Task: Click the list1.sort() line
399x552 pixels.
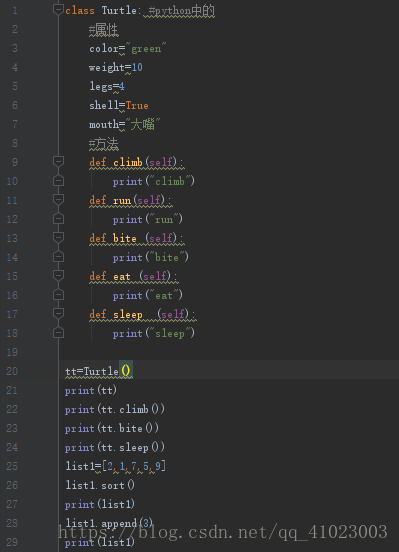Action: (x=100, y=485)
